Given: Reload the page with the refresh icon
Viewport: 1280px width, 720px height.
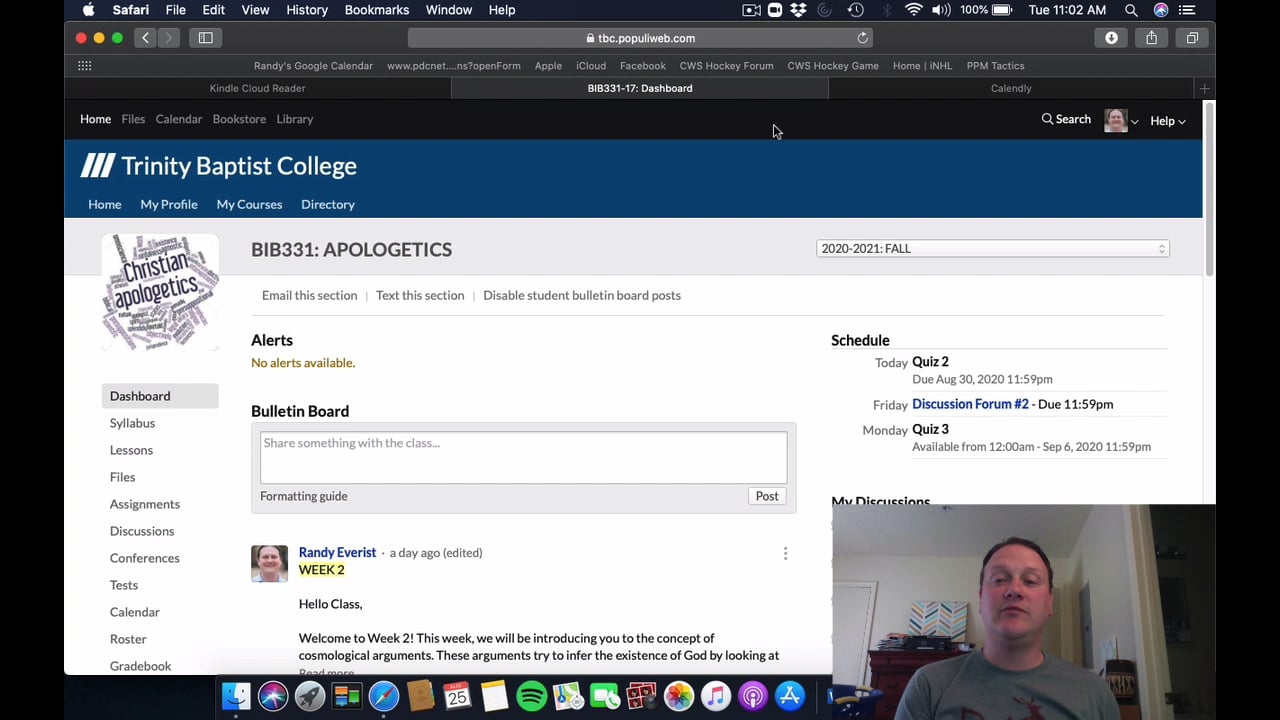Looking at the screenshot, I should [x=862, y=38].
